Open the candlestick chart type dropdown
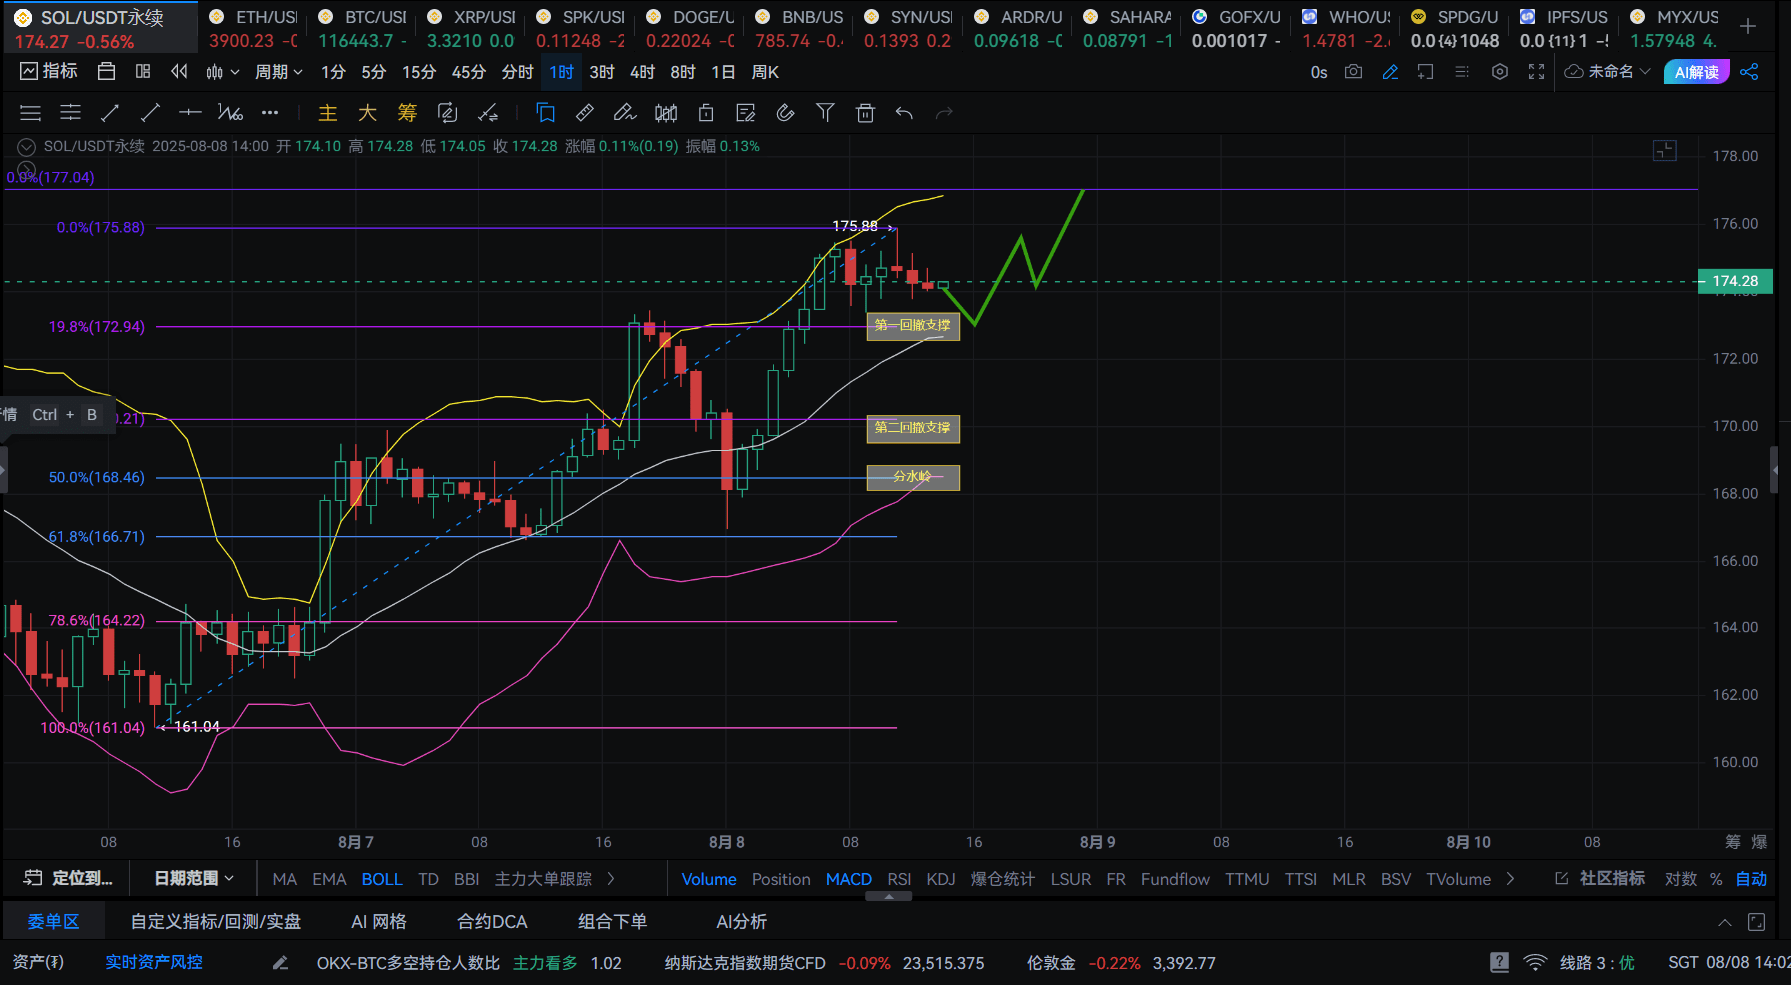 pos(222,72)
